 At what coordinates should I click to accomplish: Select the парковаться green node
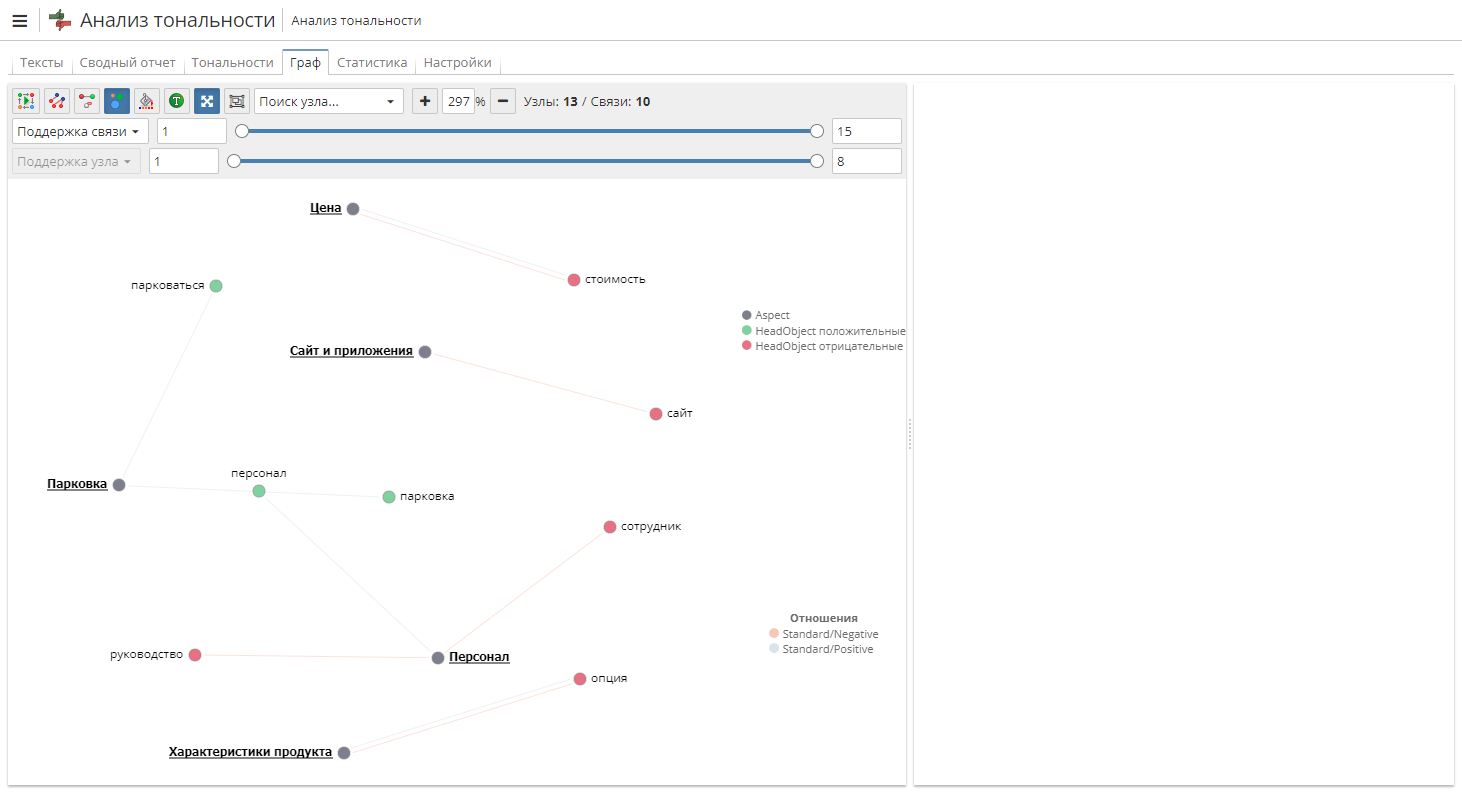tap(216, 286)
